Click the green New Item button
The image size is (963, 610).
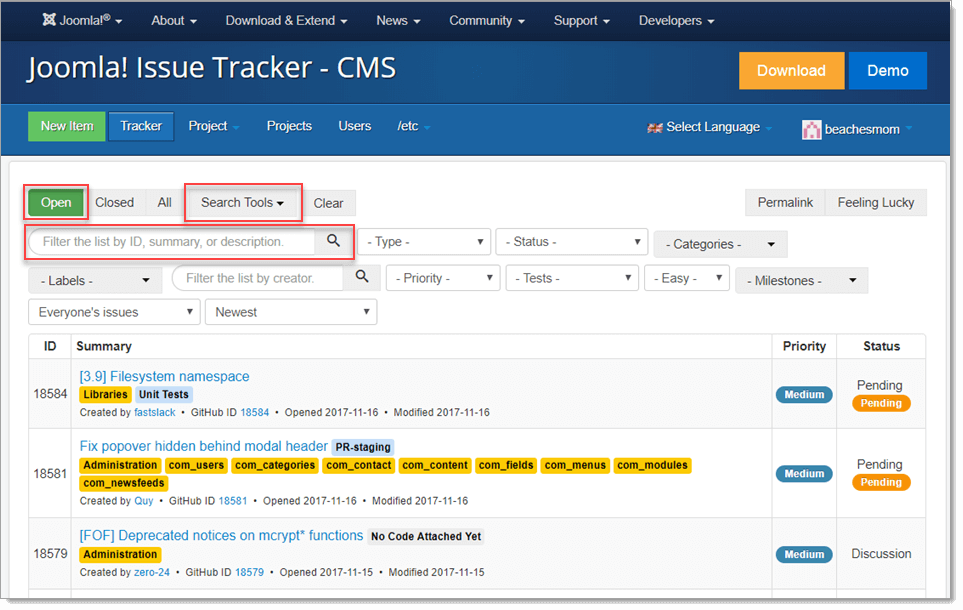click(x=67, y=126)
